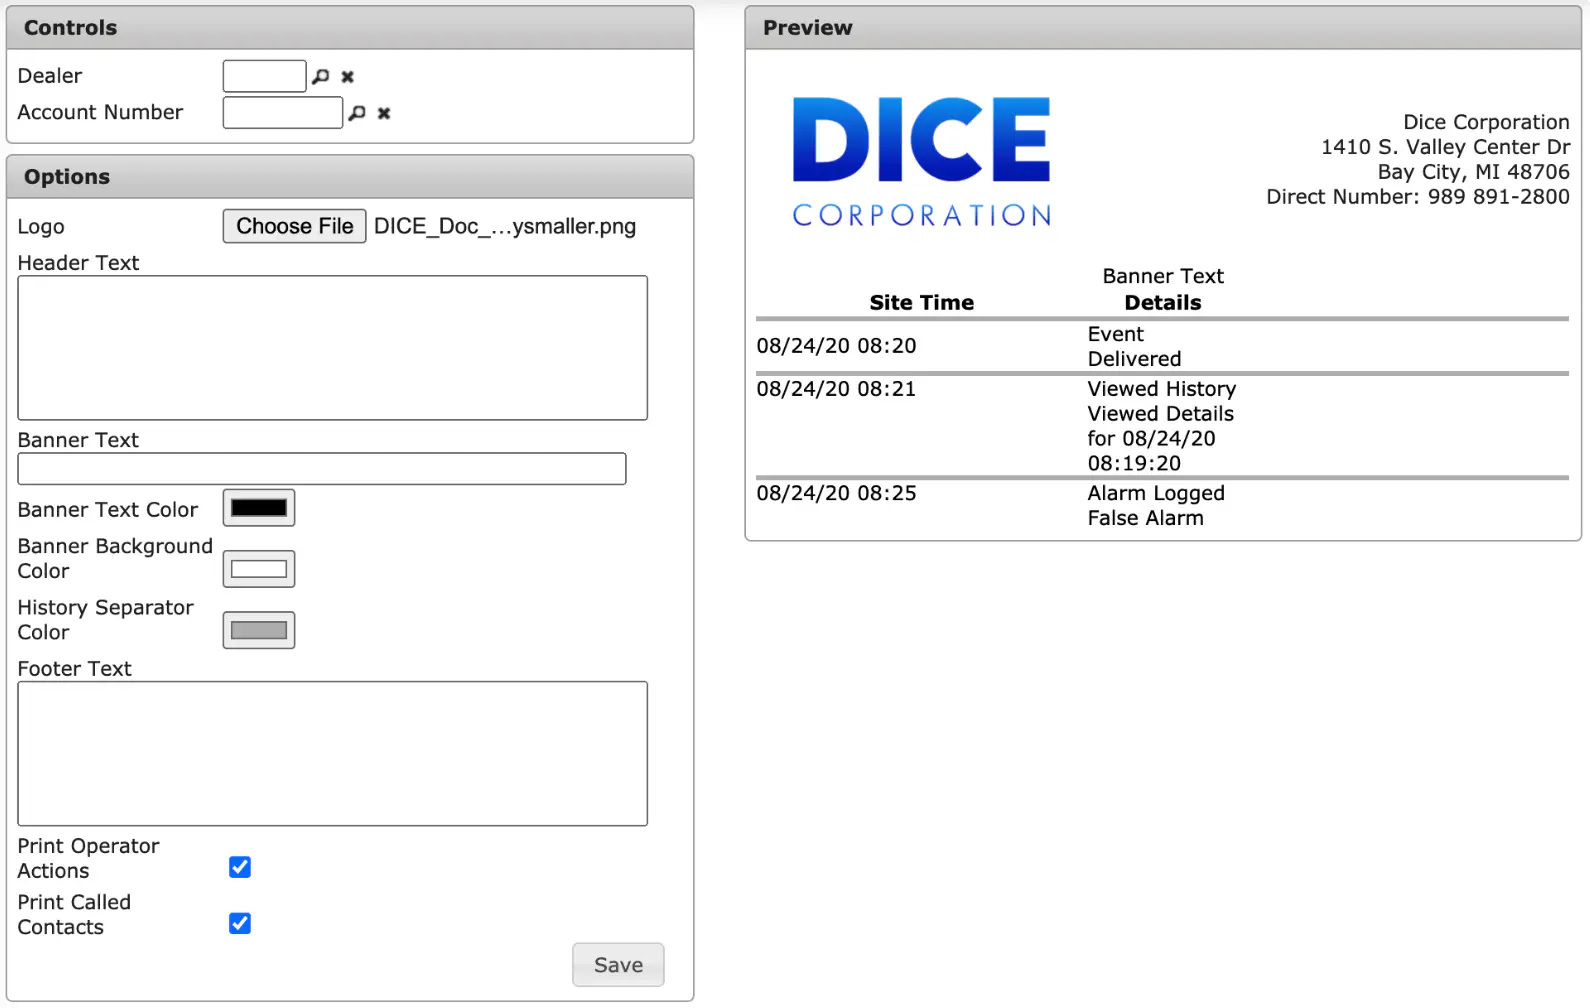
Task: Click the 08/24/20 08:25 site time cell
Action: (837, 493)
